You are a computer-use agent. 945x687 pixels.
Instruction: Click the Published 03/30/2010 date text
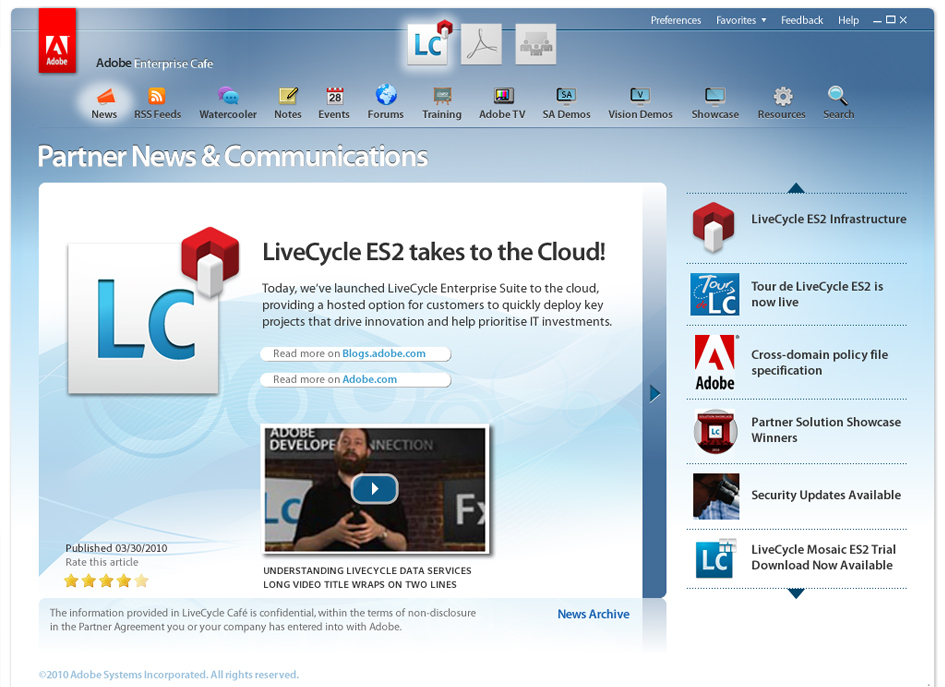click(116, 548)
